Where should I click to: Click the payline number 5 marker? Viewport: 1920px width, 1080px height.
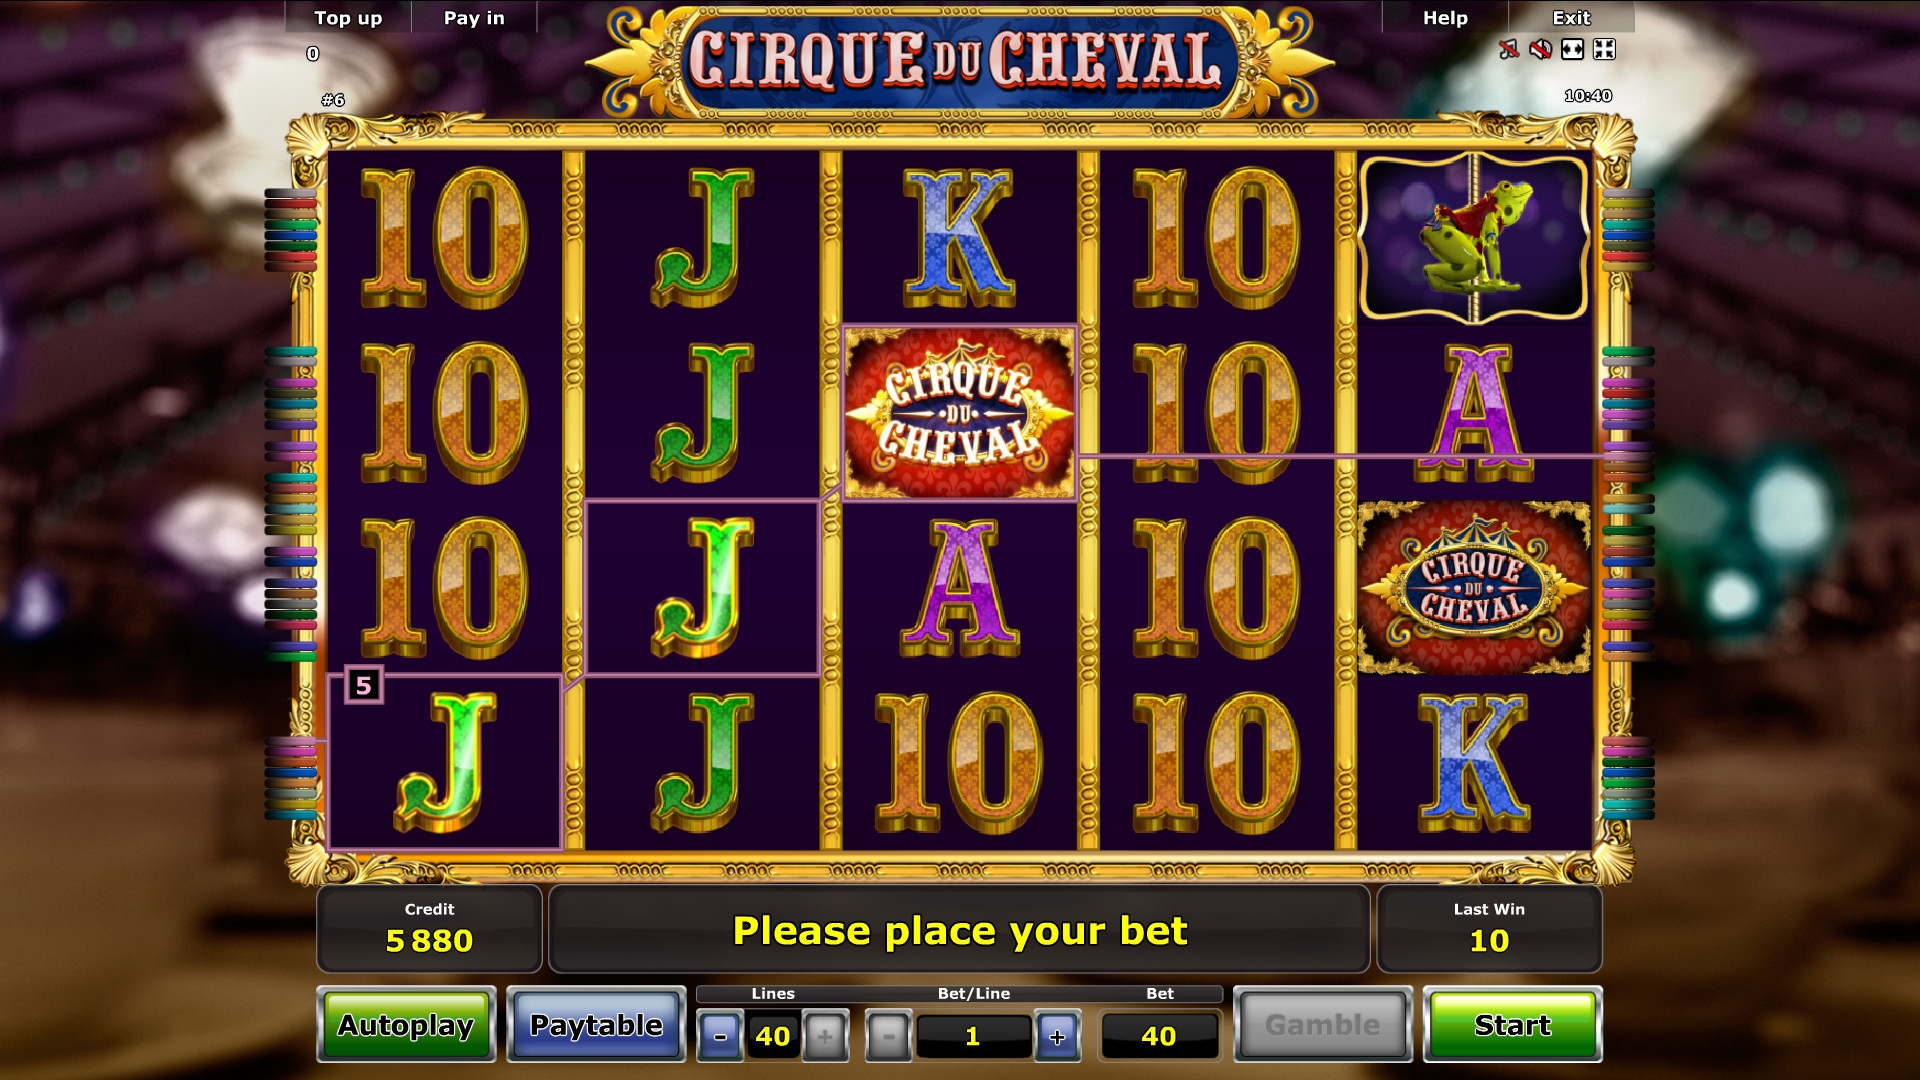[x=364, y=685]
